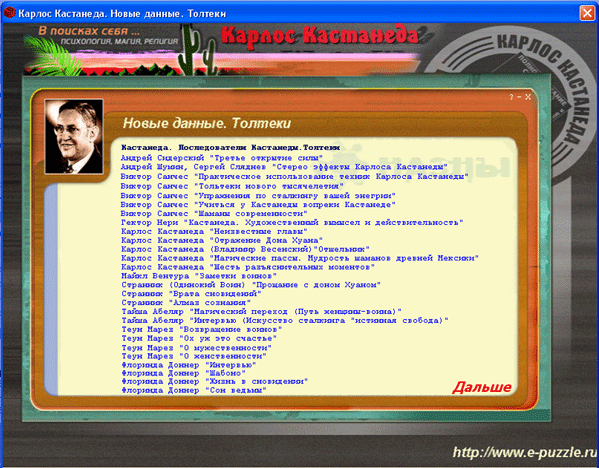Open Тайша Абеляр "Магический переход"

(x=261, y=312)
